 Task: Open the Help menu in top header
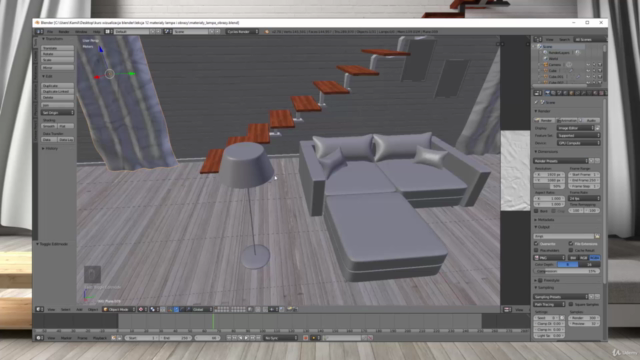point(96,31)
